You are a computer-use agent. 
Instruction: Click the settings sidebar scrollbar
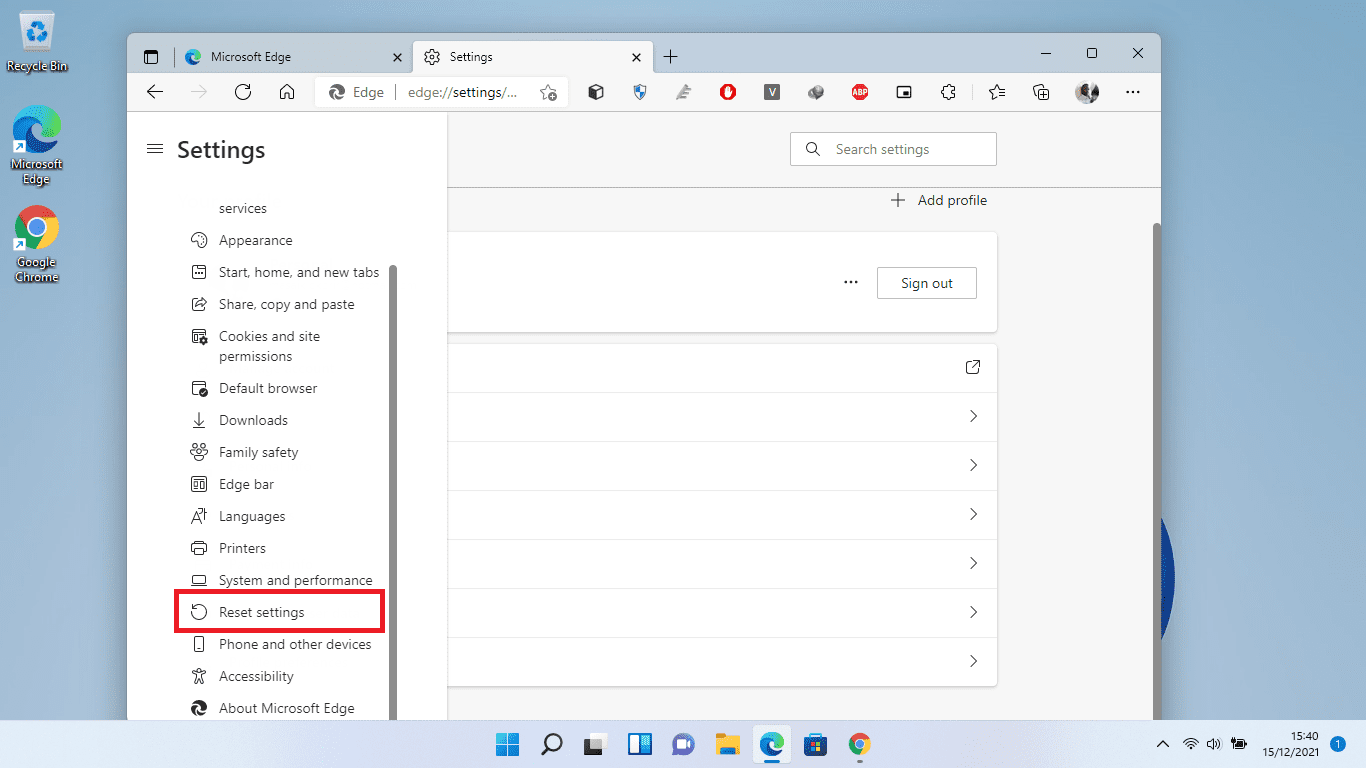point(393,492)
